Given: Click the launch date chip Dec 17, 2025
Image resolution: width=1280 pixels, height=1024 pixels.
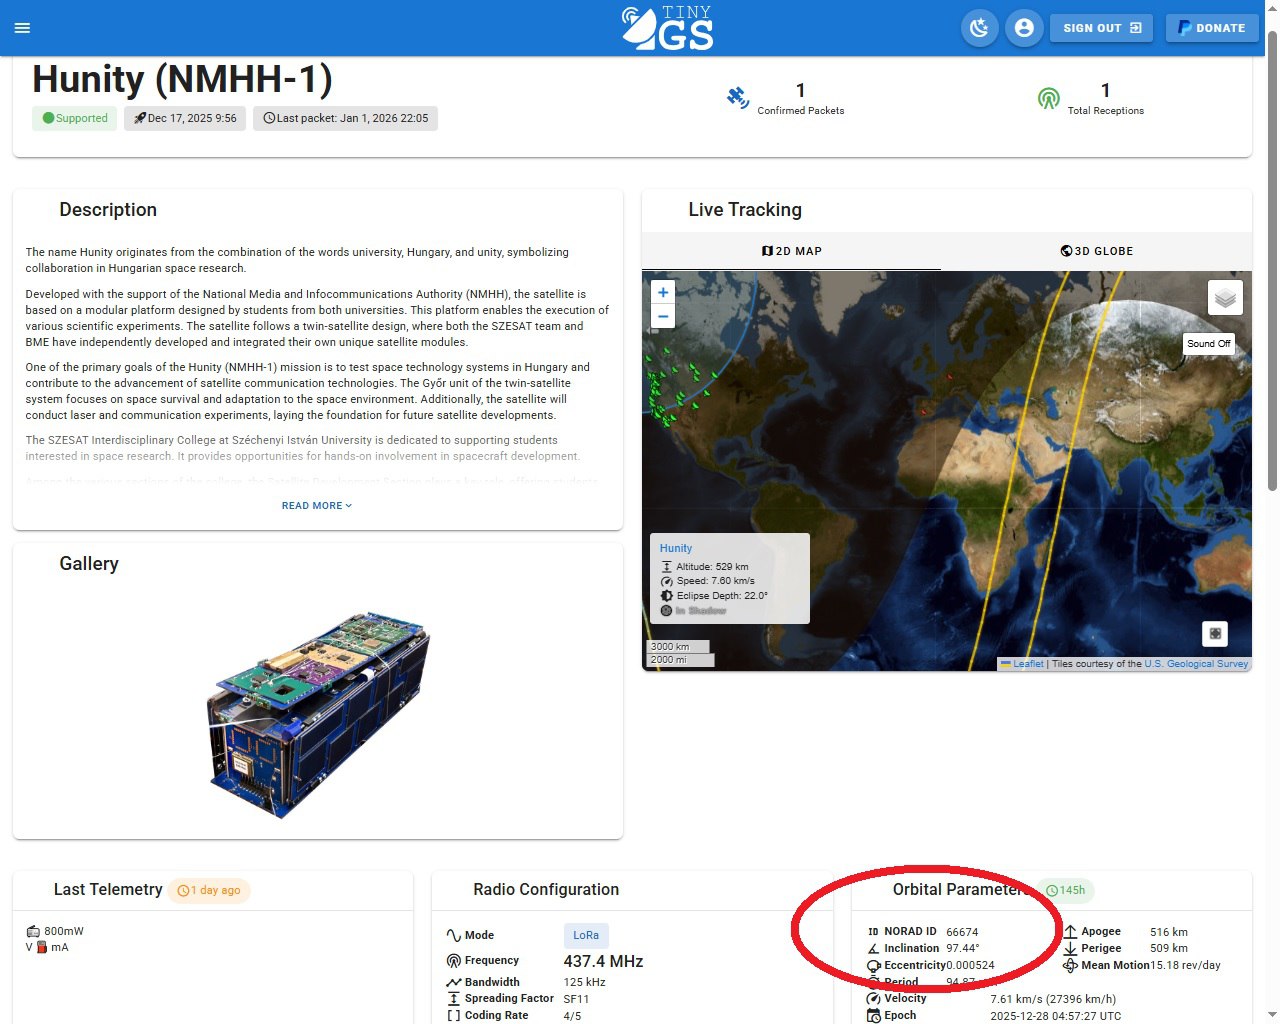Looking at the screenshot, I should 185,118.
